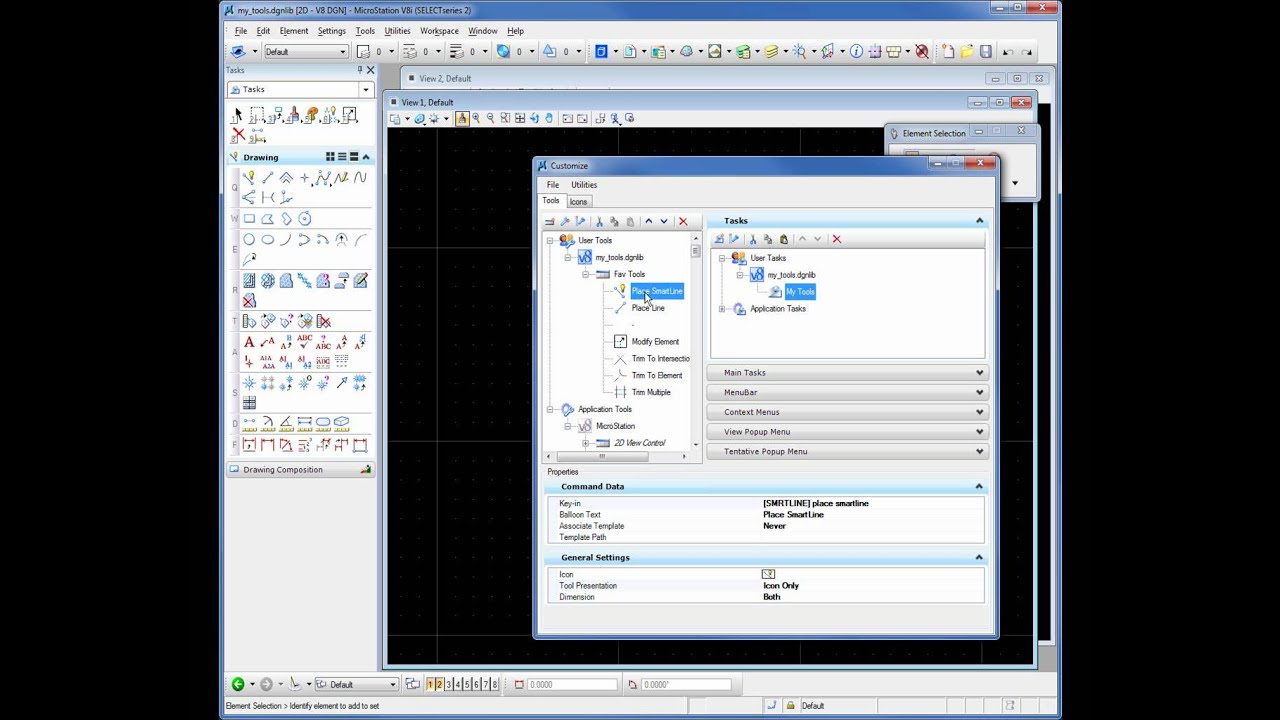Screen dimensions: 1280x720
Task: Click red Delete icon in Customize Tools toolbar
Action: [x=683, y=221]
